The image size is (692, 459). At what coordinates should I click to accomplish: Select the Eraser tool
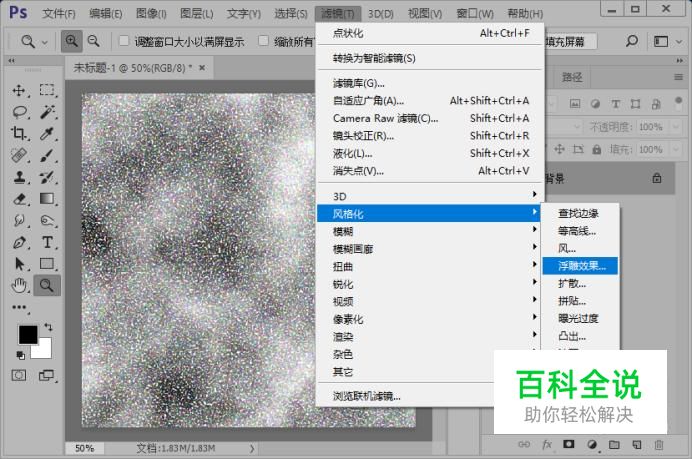pyautogui.click(x=19, y=199)
